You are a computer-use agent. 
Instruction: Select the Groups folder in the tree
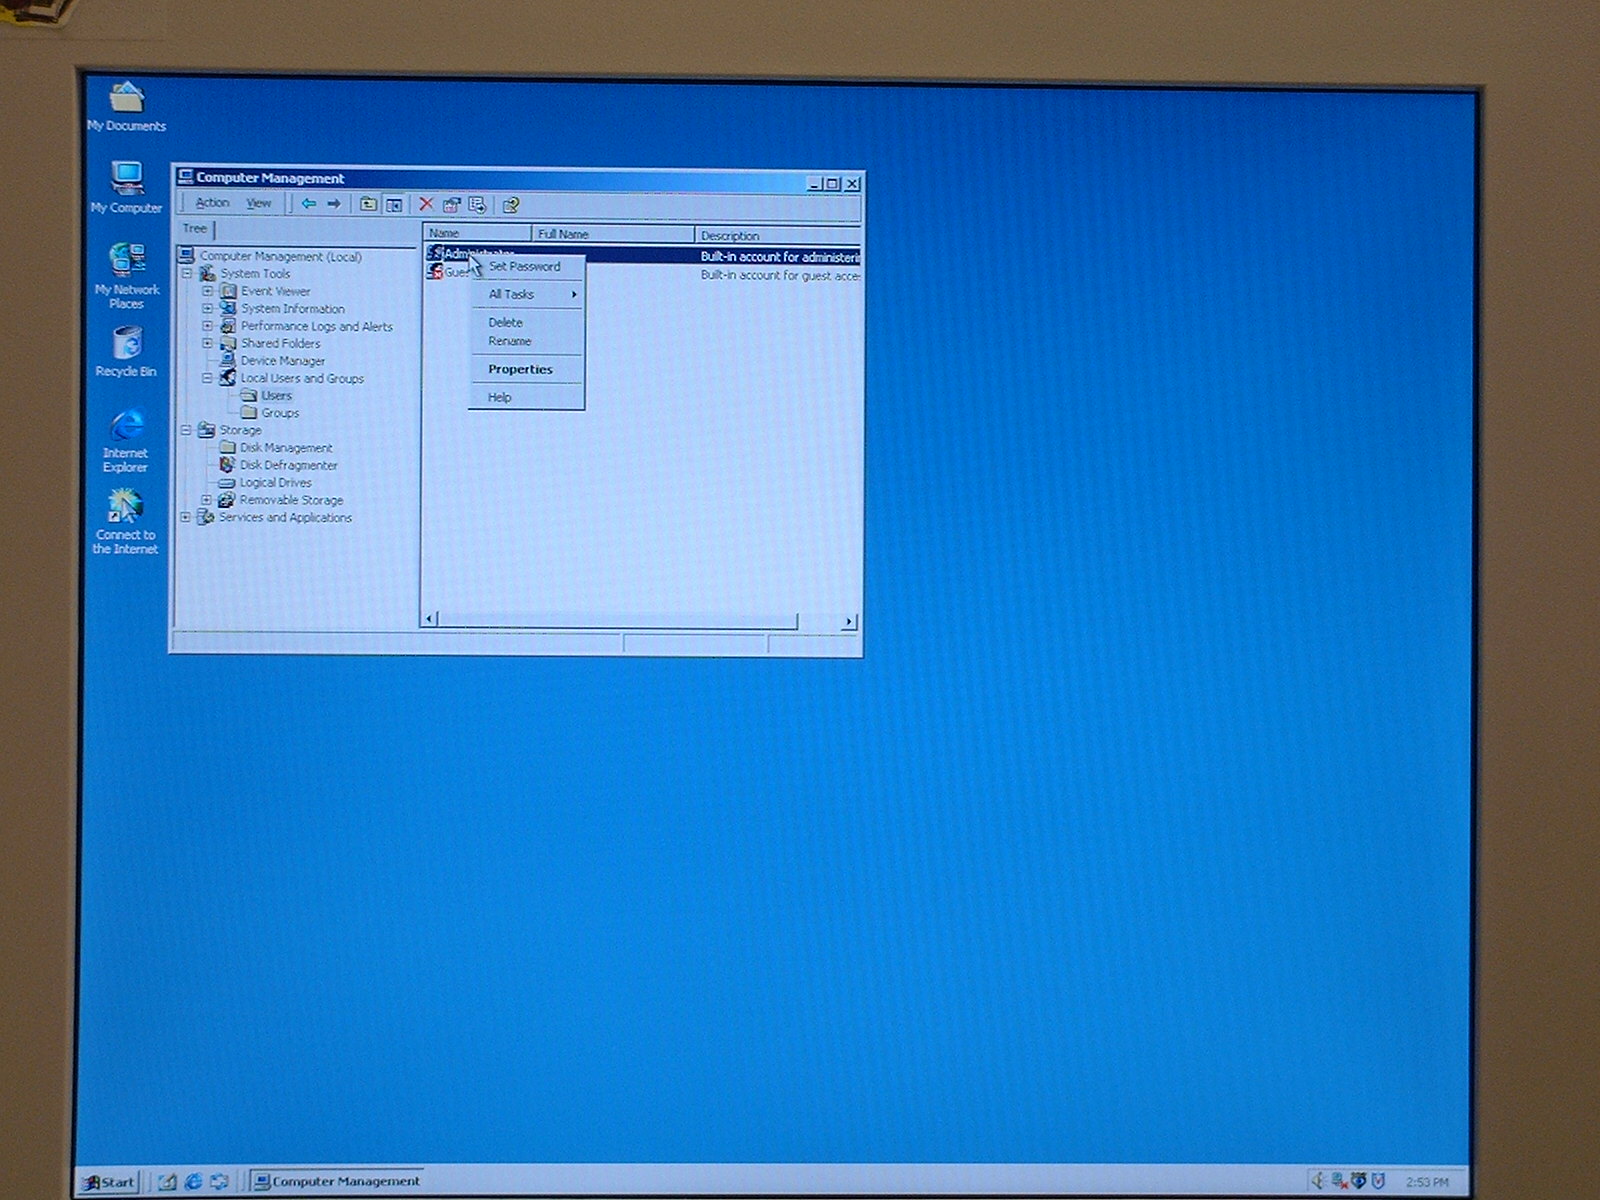click(x=279, y=413)
